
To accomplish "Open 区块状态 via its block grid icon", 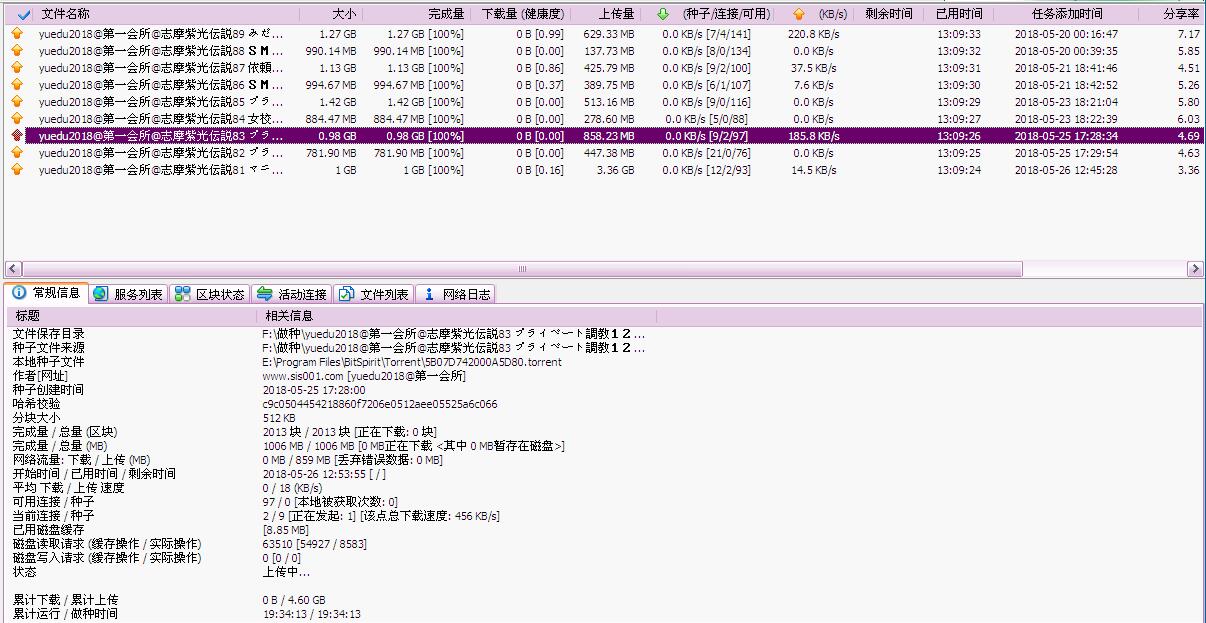I will click(182, 294).
